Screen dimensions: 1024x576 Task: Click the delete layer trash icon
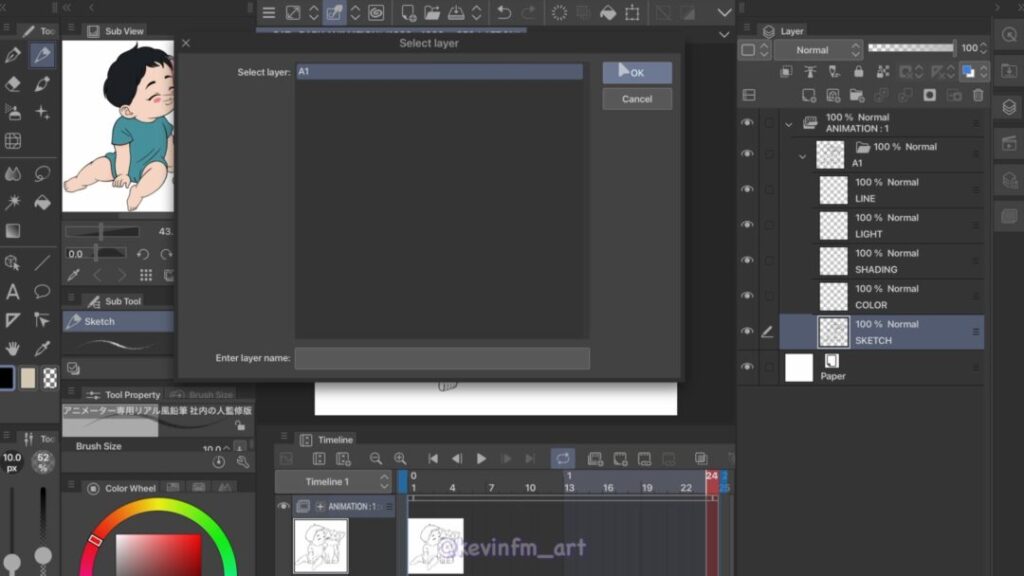978,95
